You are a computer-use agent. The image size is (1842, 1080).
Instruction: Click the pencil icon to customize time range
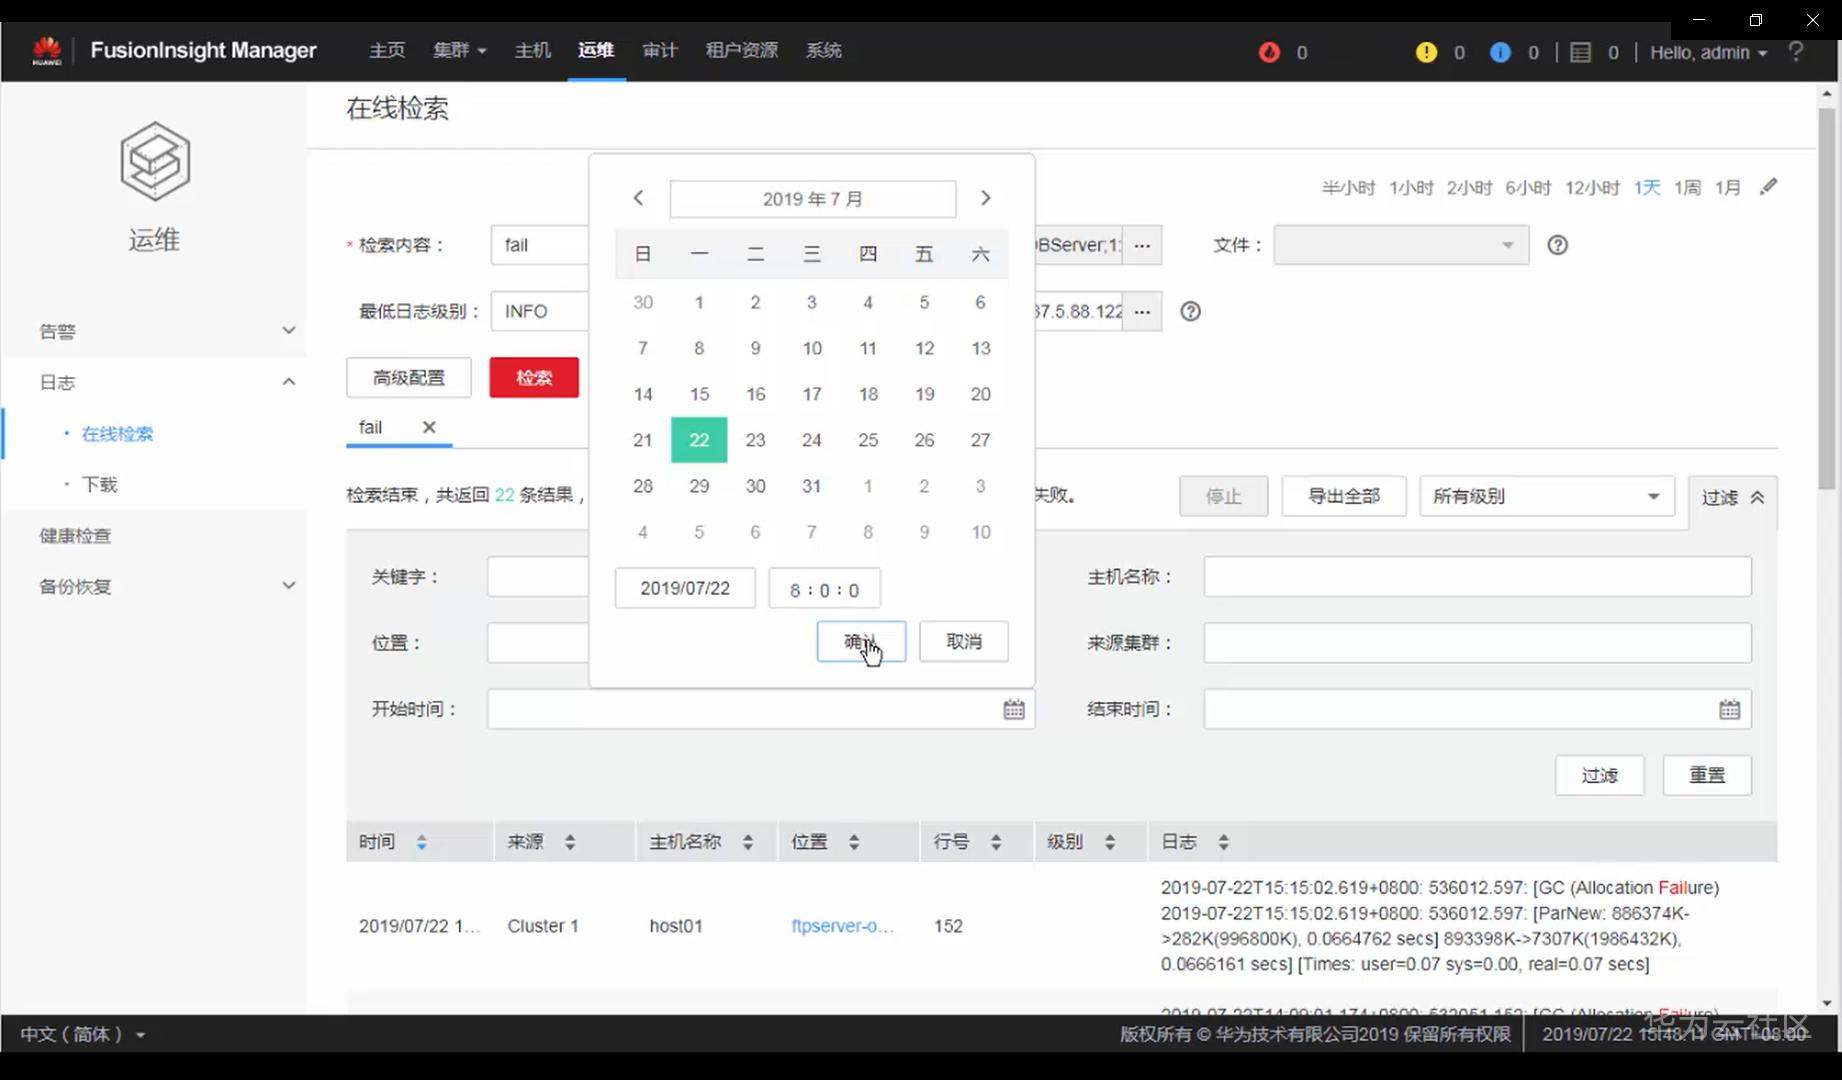(x=1769, y=187)
